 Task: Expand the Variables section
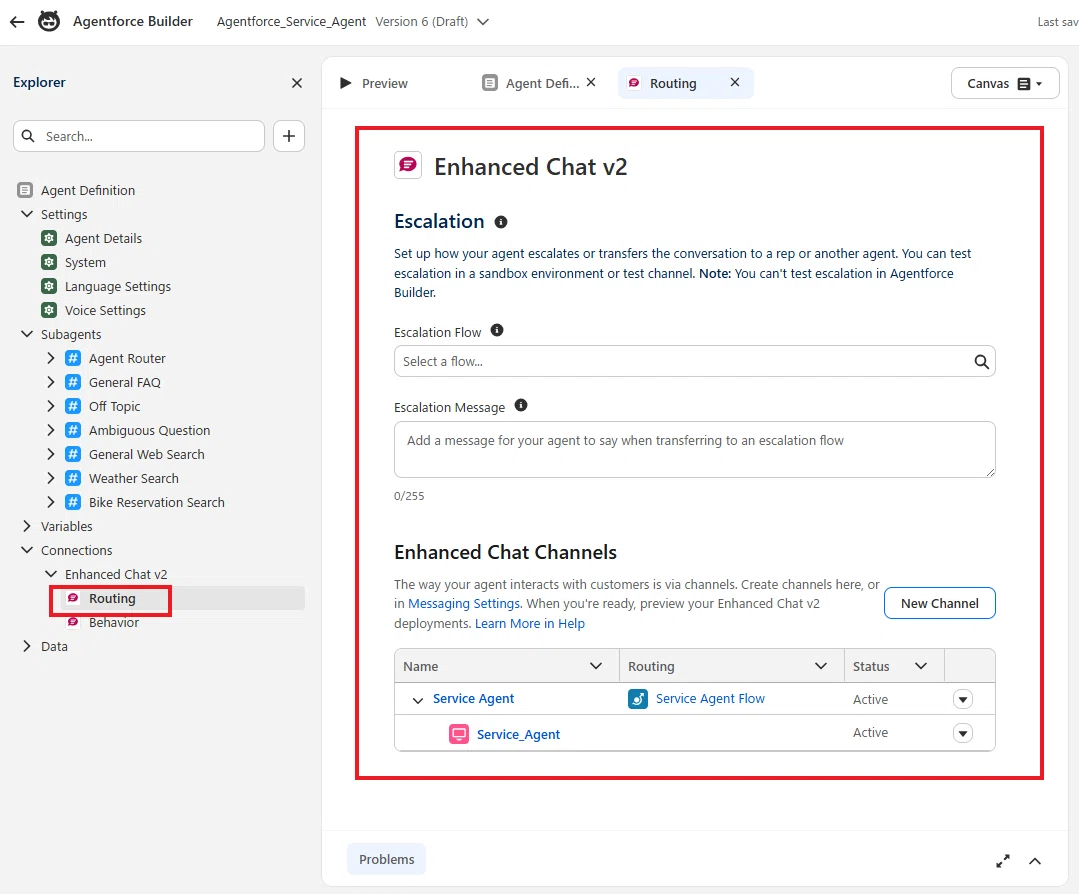[x=27, y=526]
